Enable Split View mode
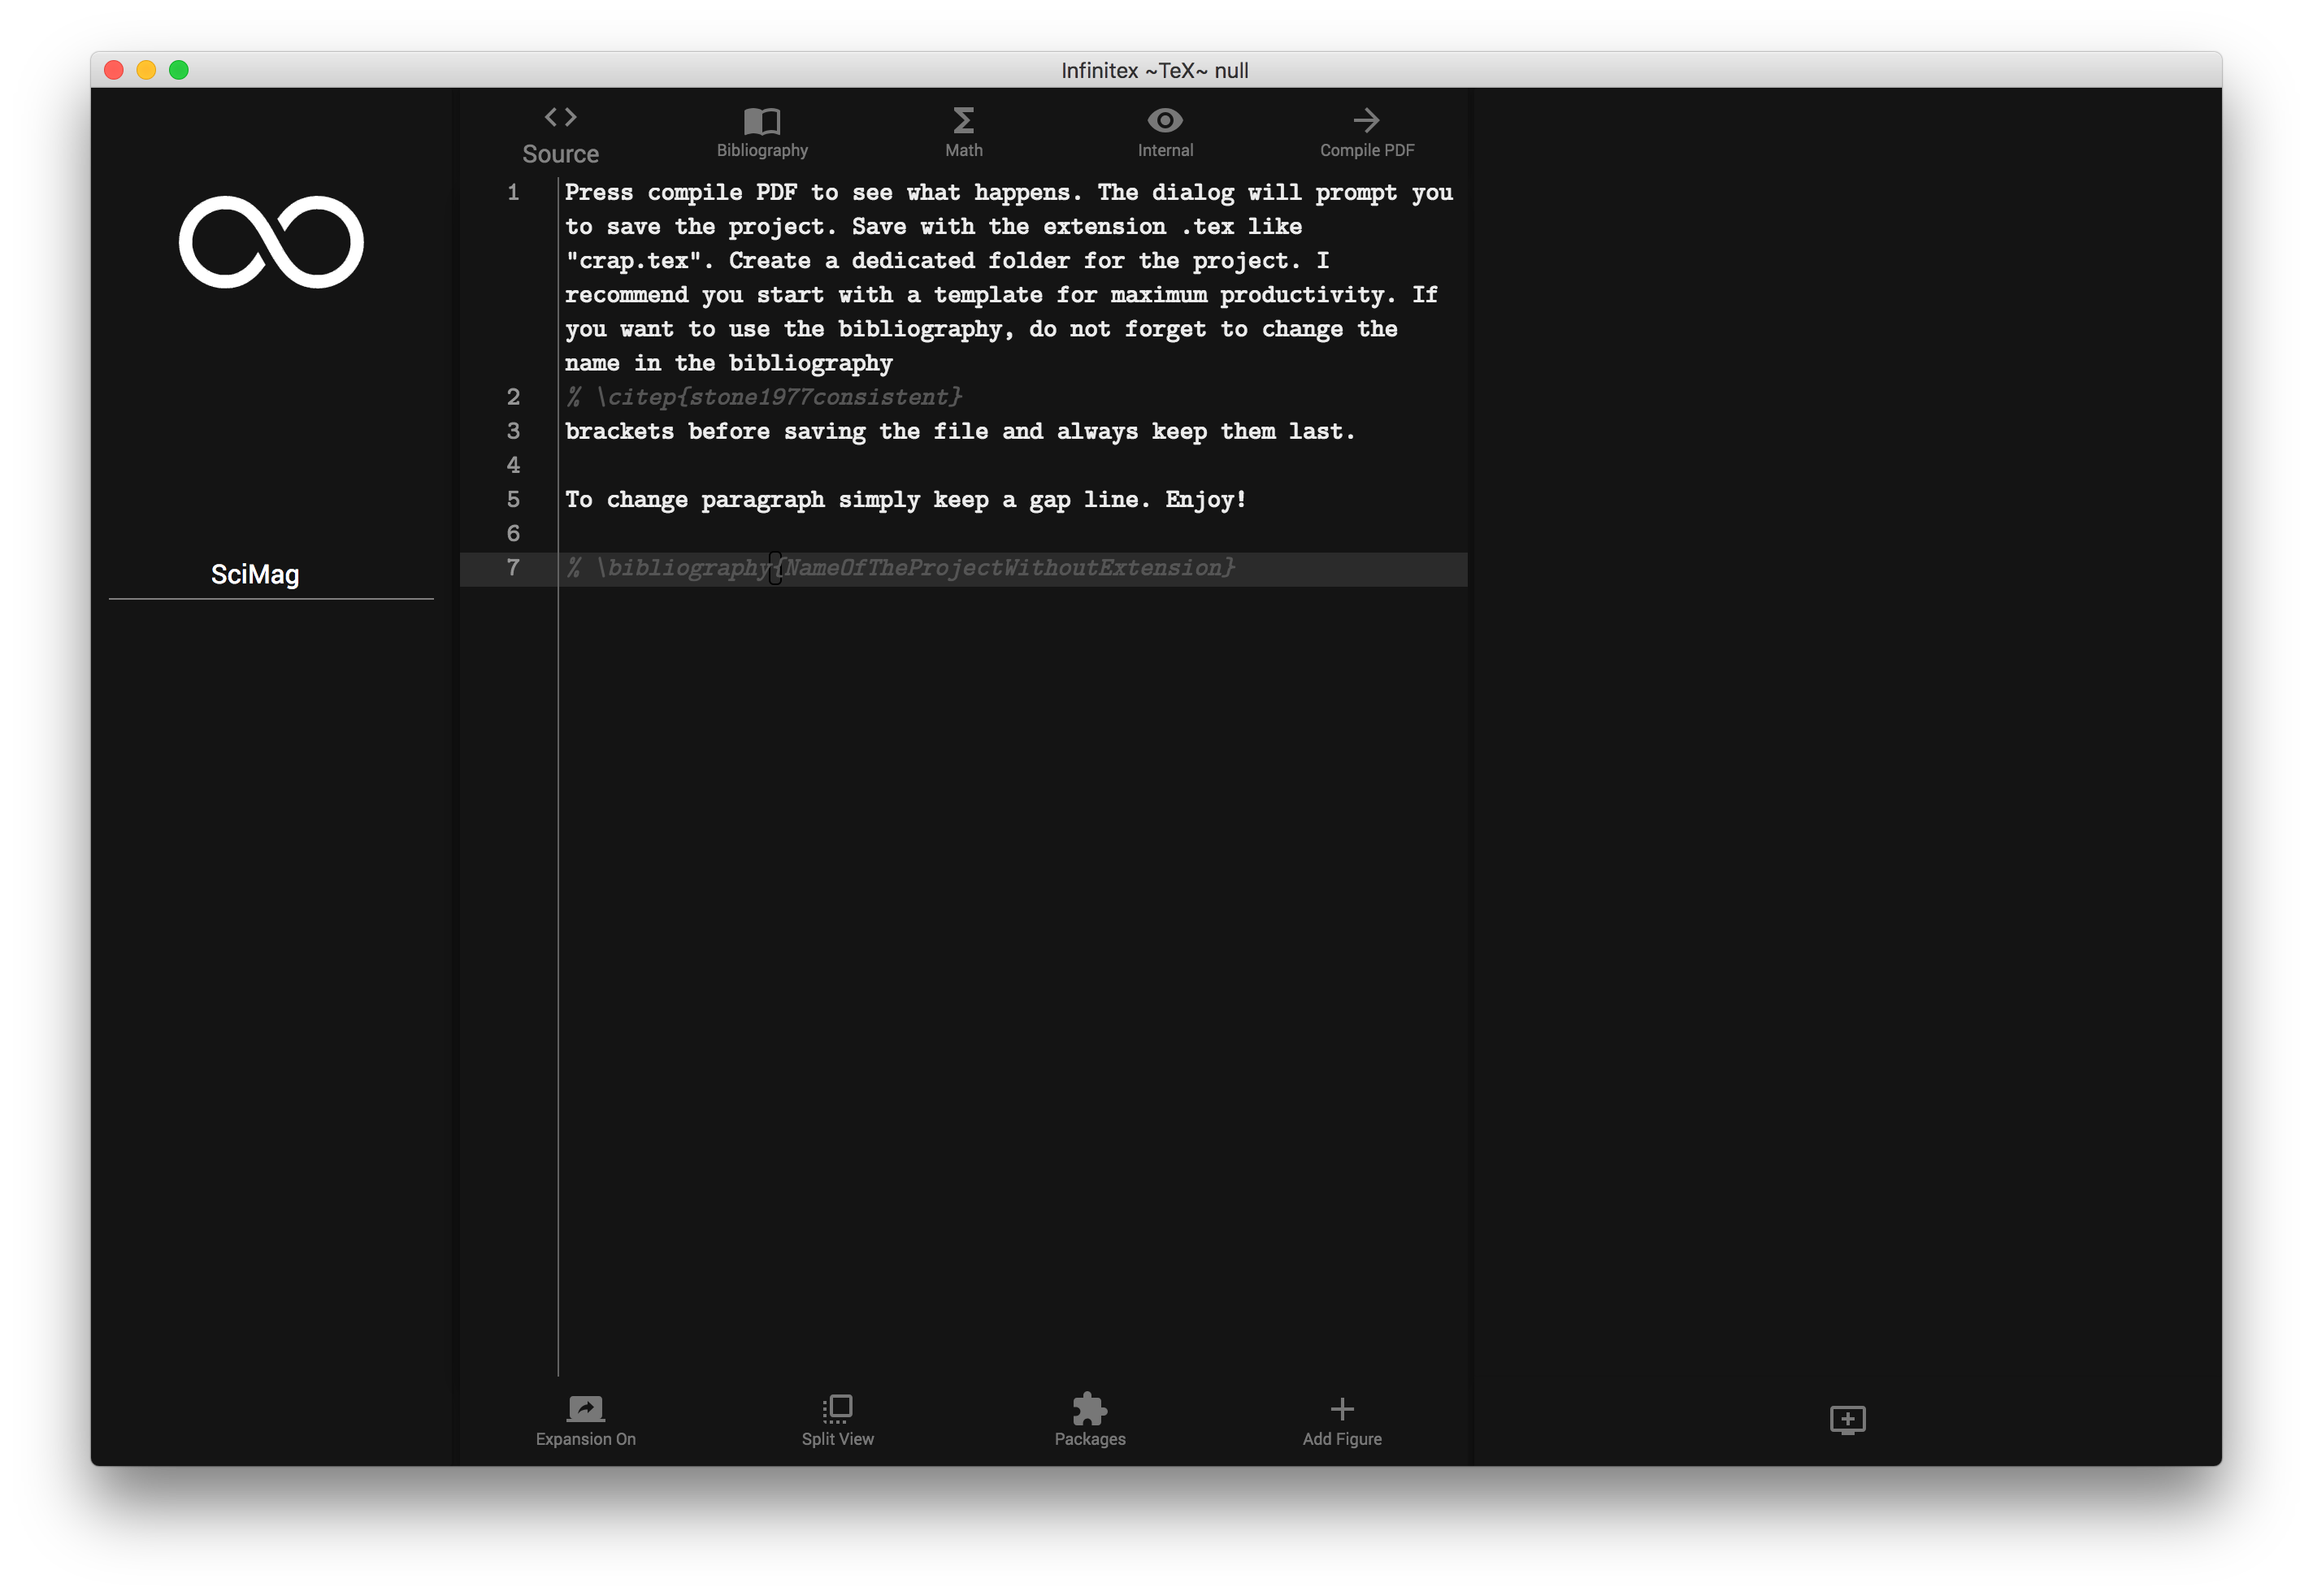Viewport: 2313px width, 1596px height. tap(837, 1421)
